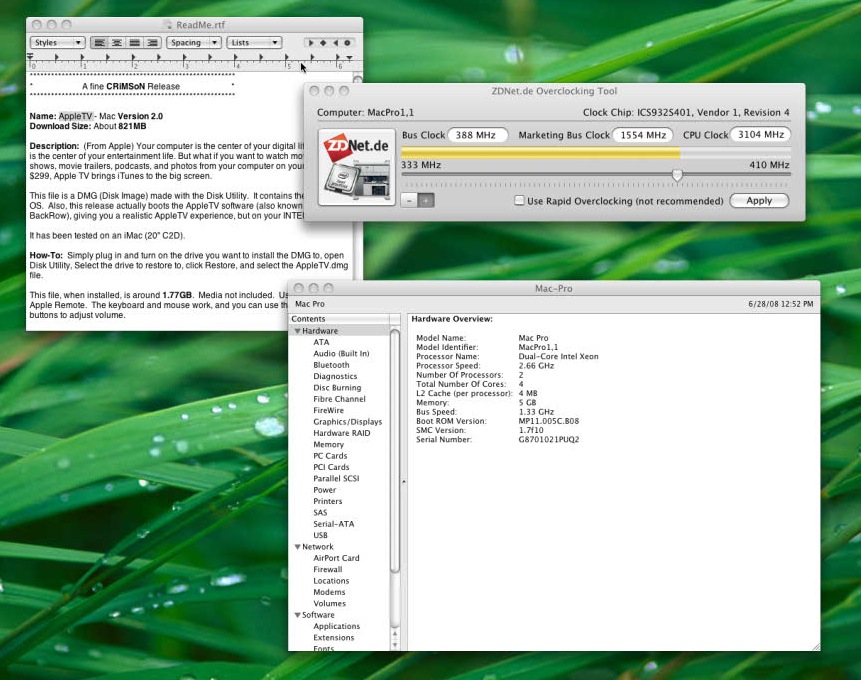Click the Contents scrollbar down arrow

point(395,645)
